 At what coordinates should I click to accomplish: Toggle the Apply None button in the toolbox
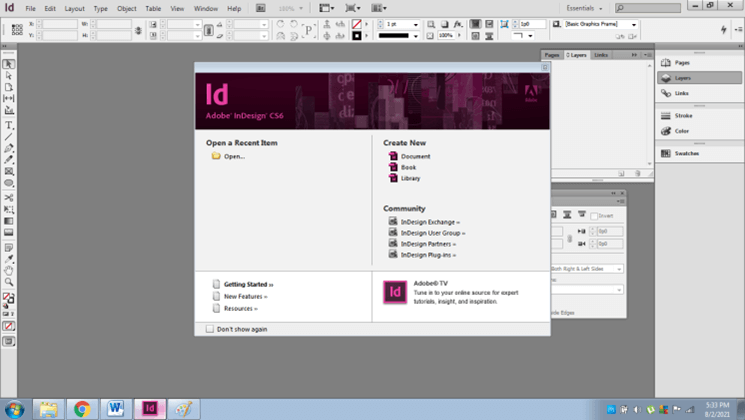[9, 326]
